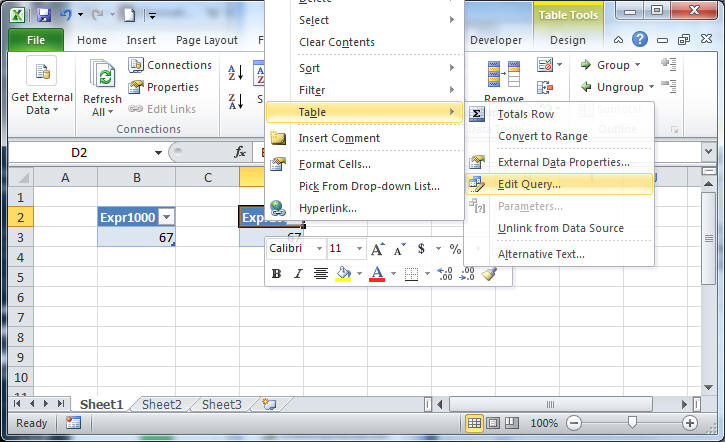
Task: Click Decrease Font Size icon
Action: (x=399, y=249)
